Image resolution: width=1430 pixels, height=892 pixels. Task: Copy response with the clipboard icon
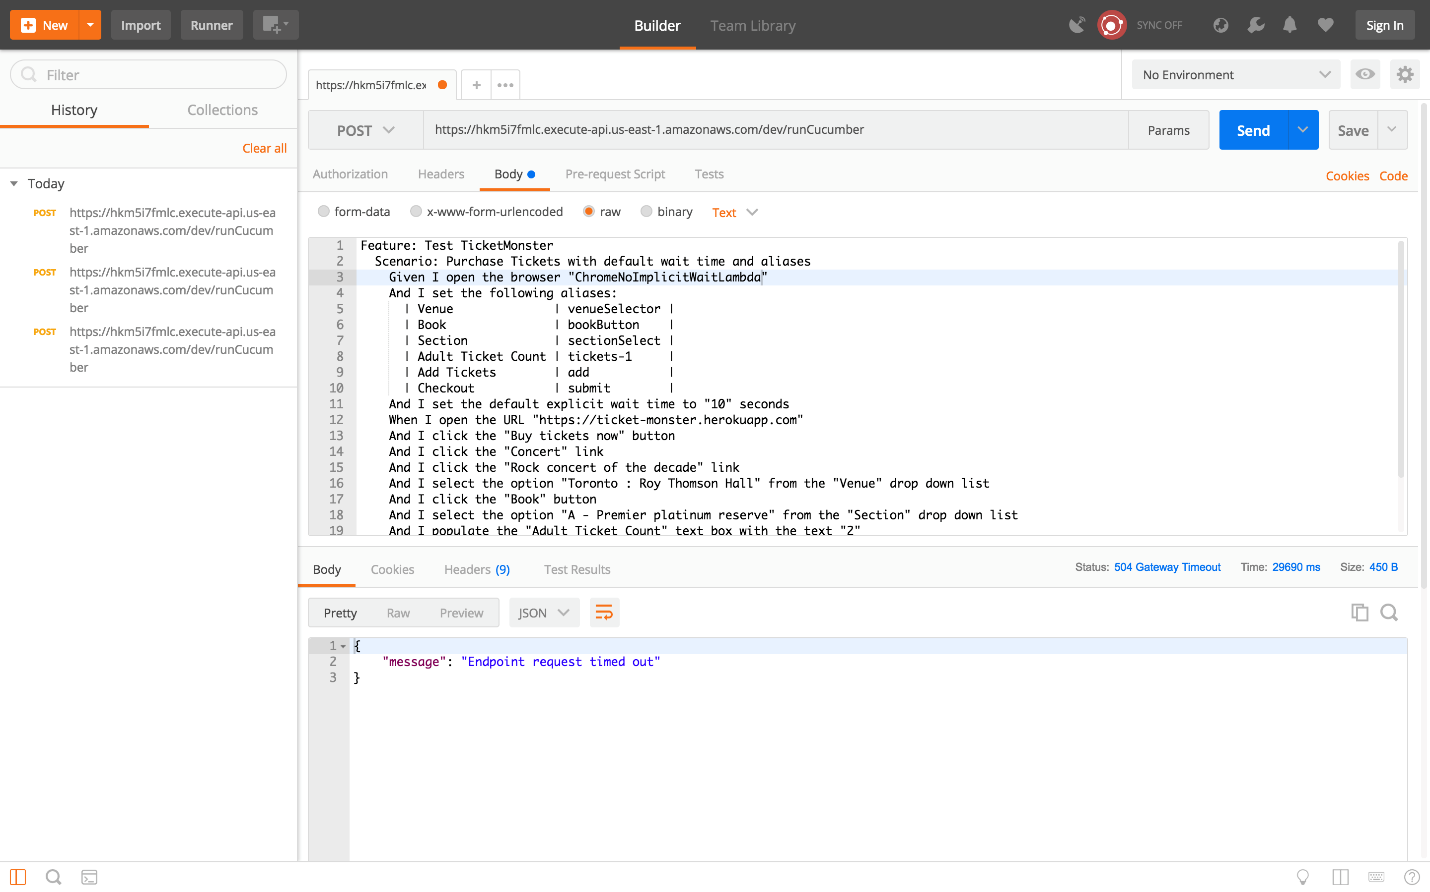tap(1359, 613)
